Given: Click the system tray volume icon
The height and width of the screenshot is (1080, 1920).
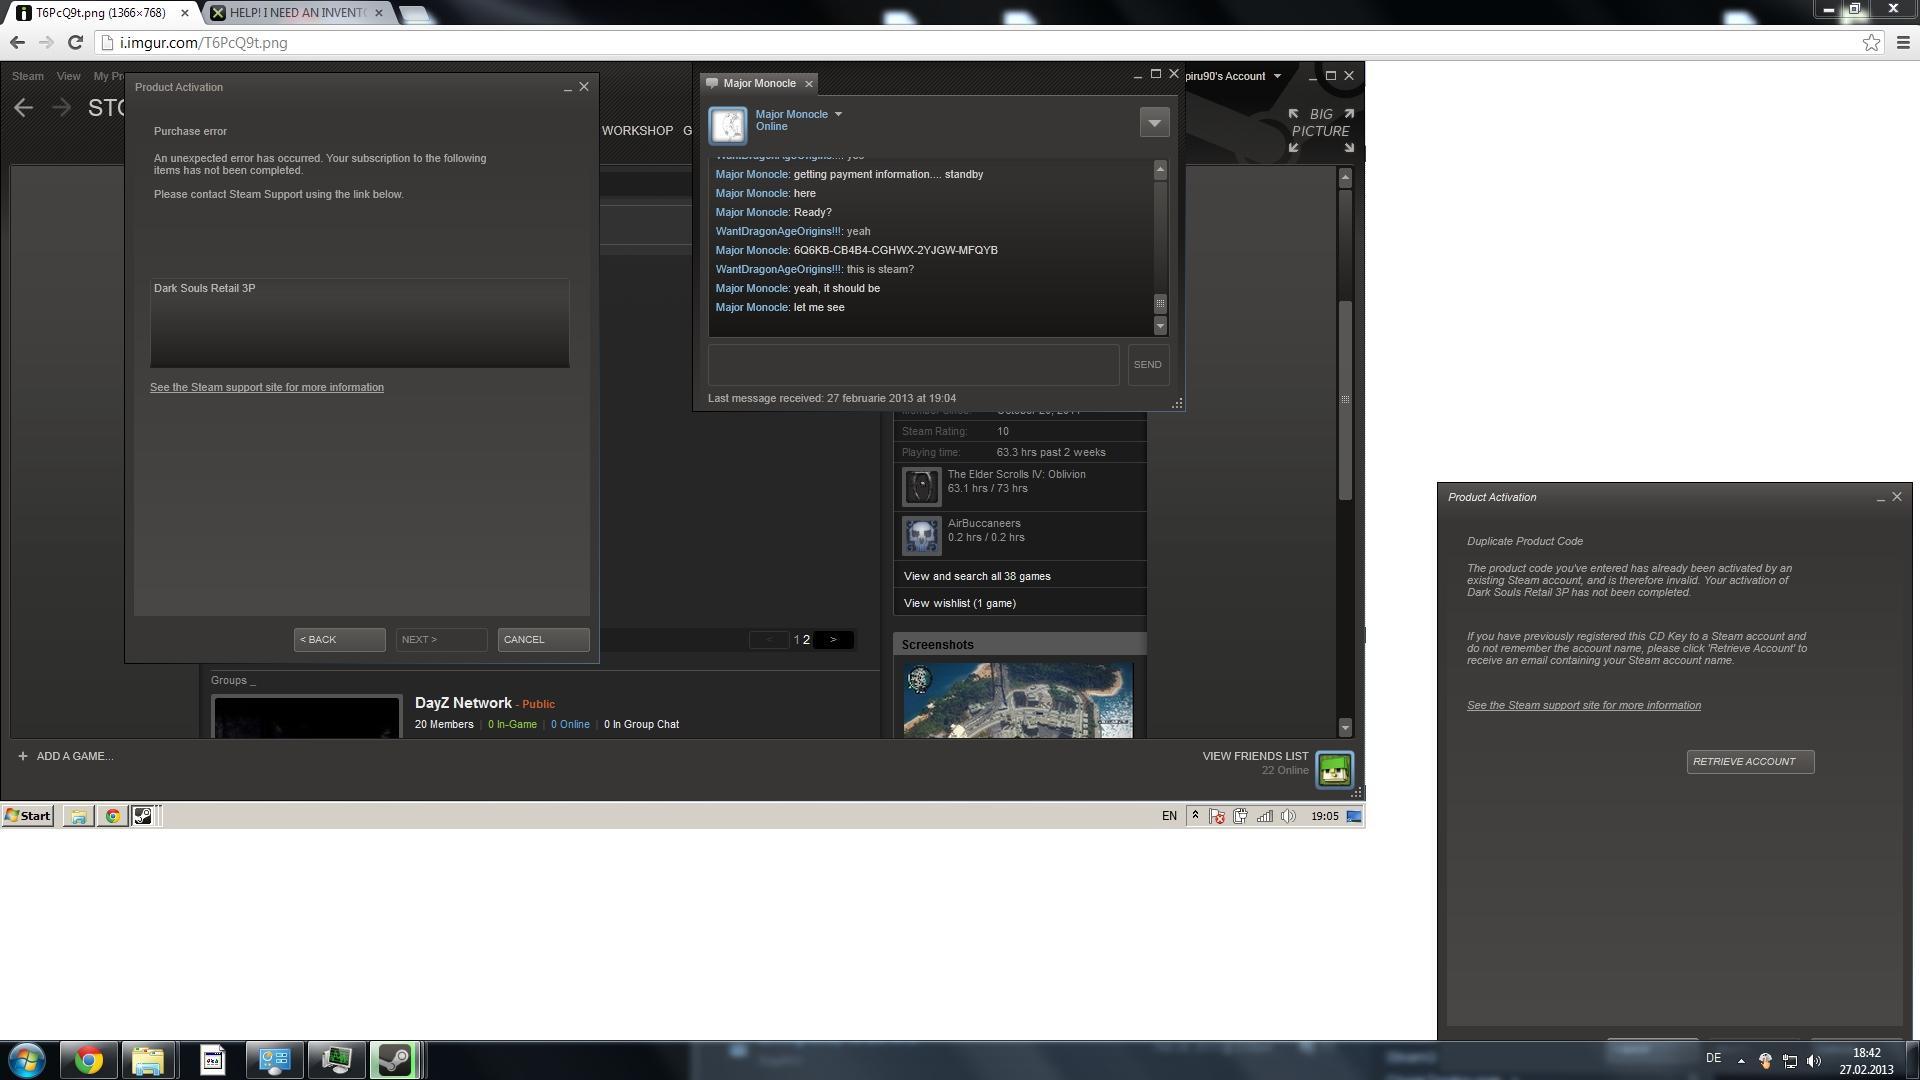Looking at the screenshot, I should [1814, 1061].
